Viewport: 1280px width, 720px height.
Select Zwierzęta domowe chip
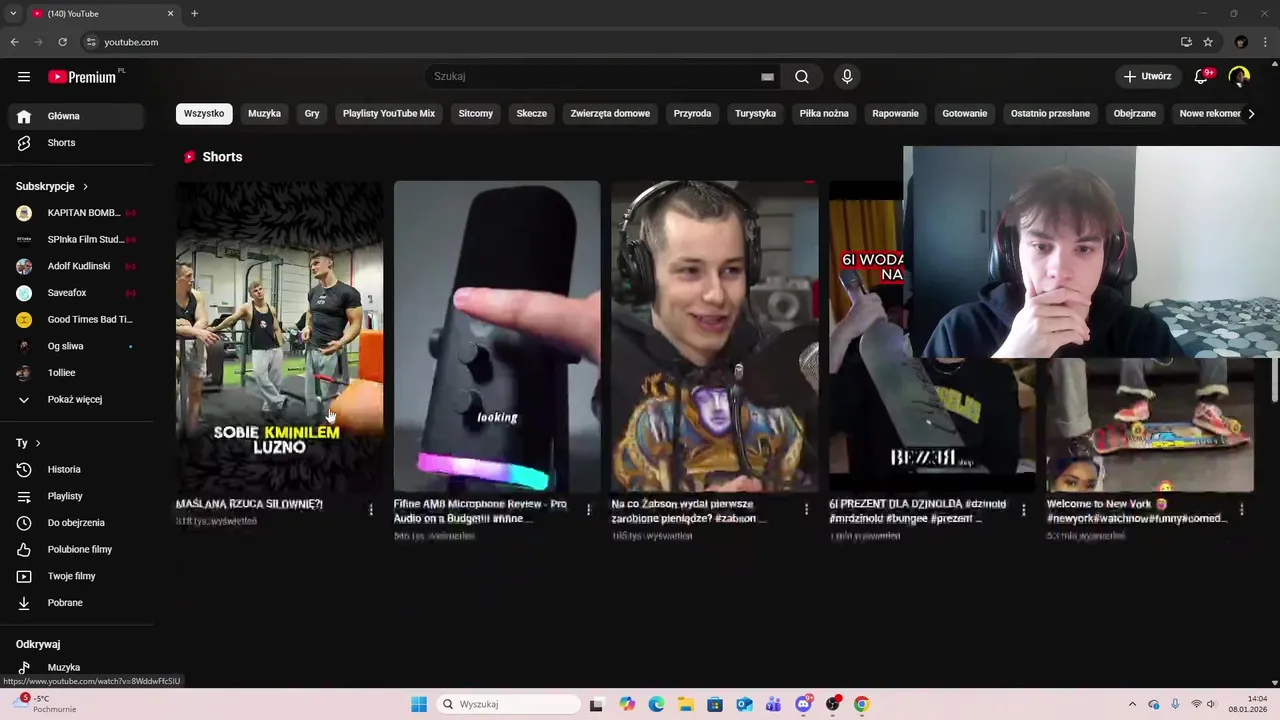point(610,114)
